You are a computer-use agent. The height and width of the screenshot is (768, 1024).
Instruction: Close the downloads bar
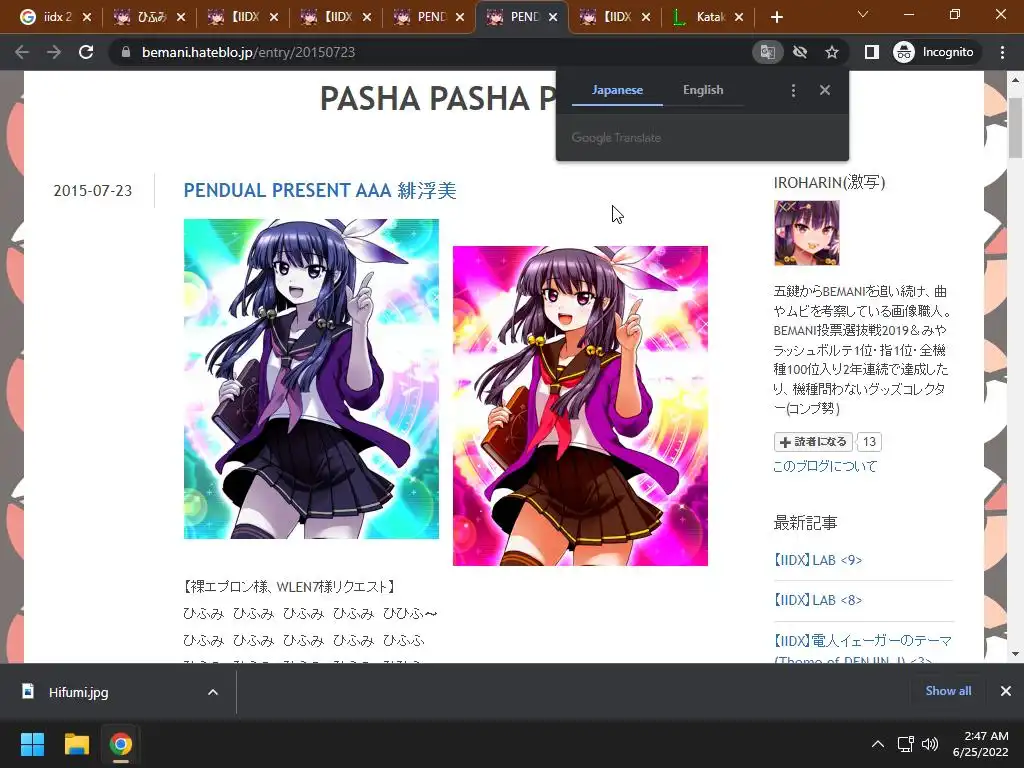1006,691
